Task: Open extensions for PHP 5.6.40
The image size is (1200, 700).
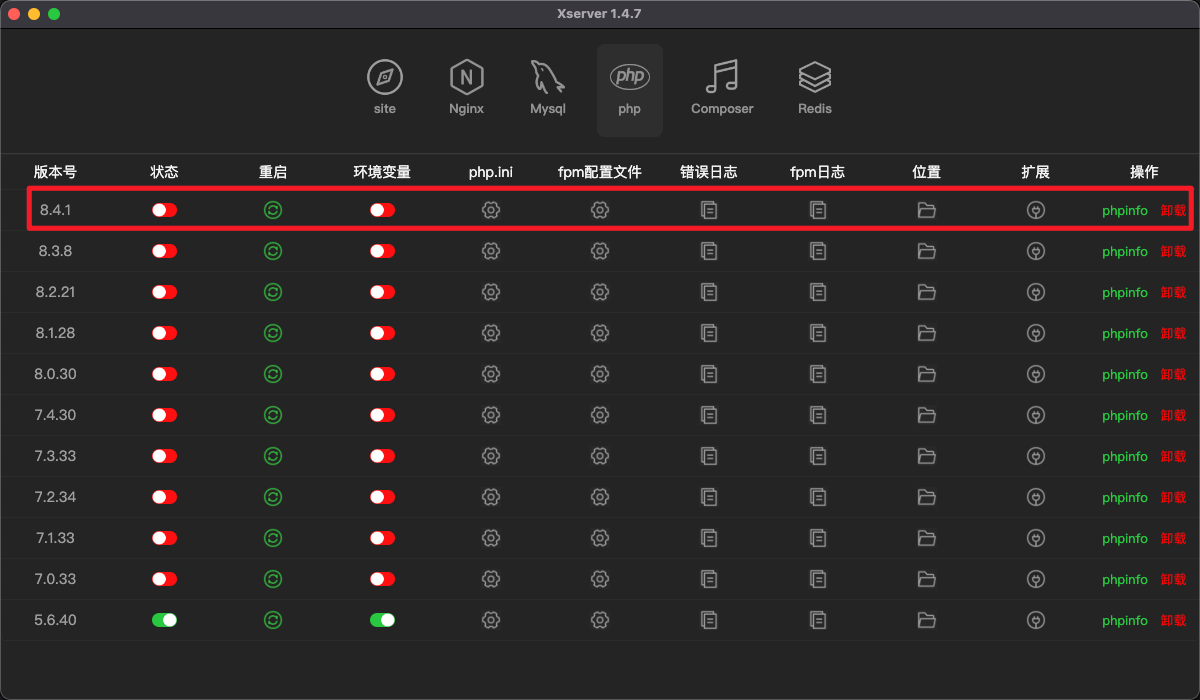Action: coord(1036,620)
